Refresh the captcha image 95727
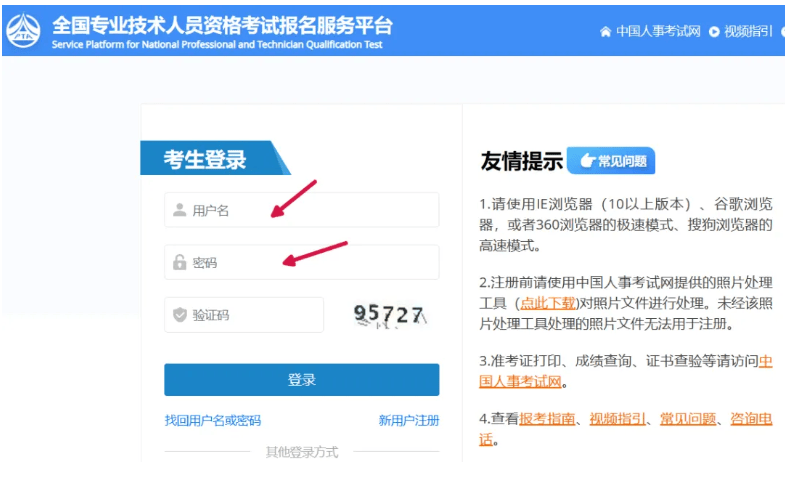Screen dimensions: 785x503 (390, 315)
